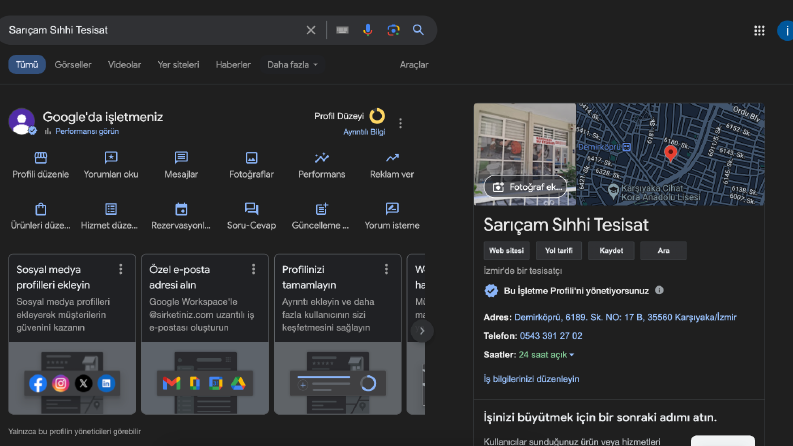Open Yorumları oku reviews icon
This screenshot has width=793, height=446.
[x=111, y=158]
